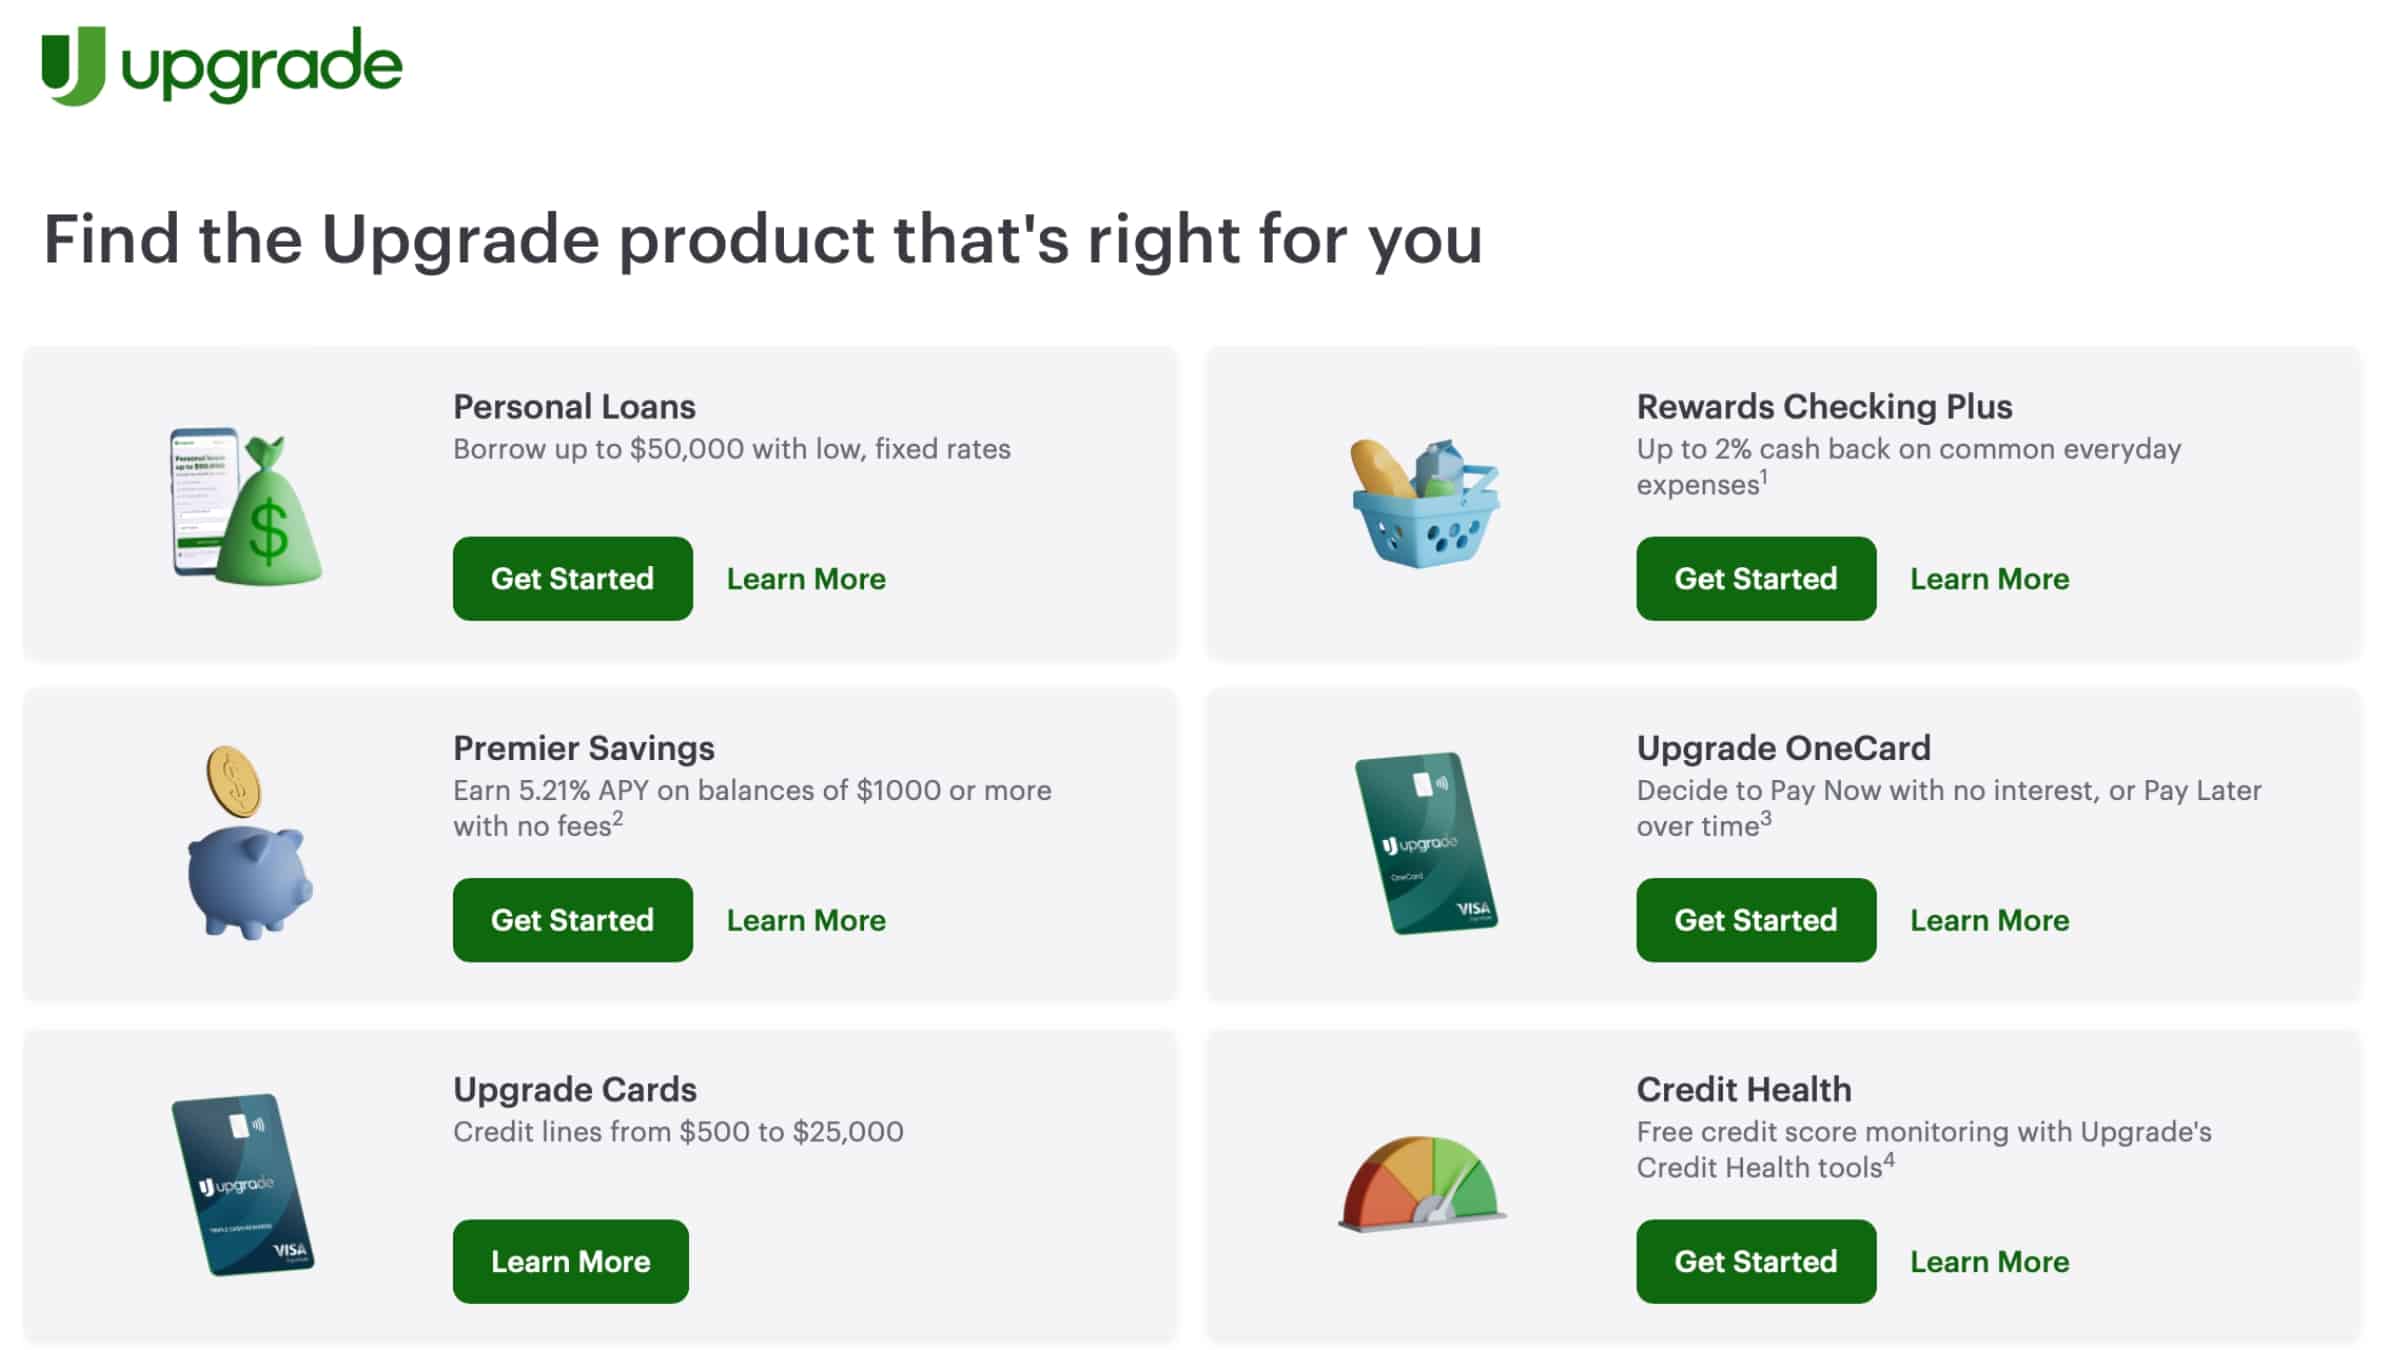Get started with Premier Savings
The image size is (2400, 1350).
pyautogui.click(x=572, y=920)
